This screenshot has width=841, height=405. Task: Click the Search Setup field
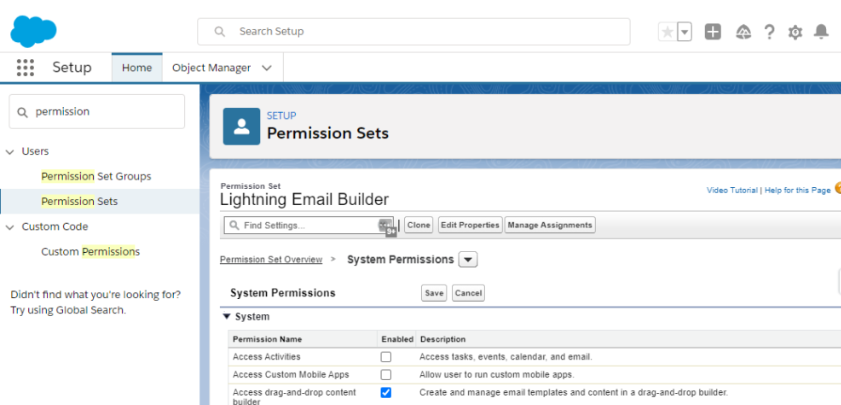pyautogui.click(x=414, y=32)
